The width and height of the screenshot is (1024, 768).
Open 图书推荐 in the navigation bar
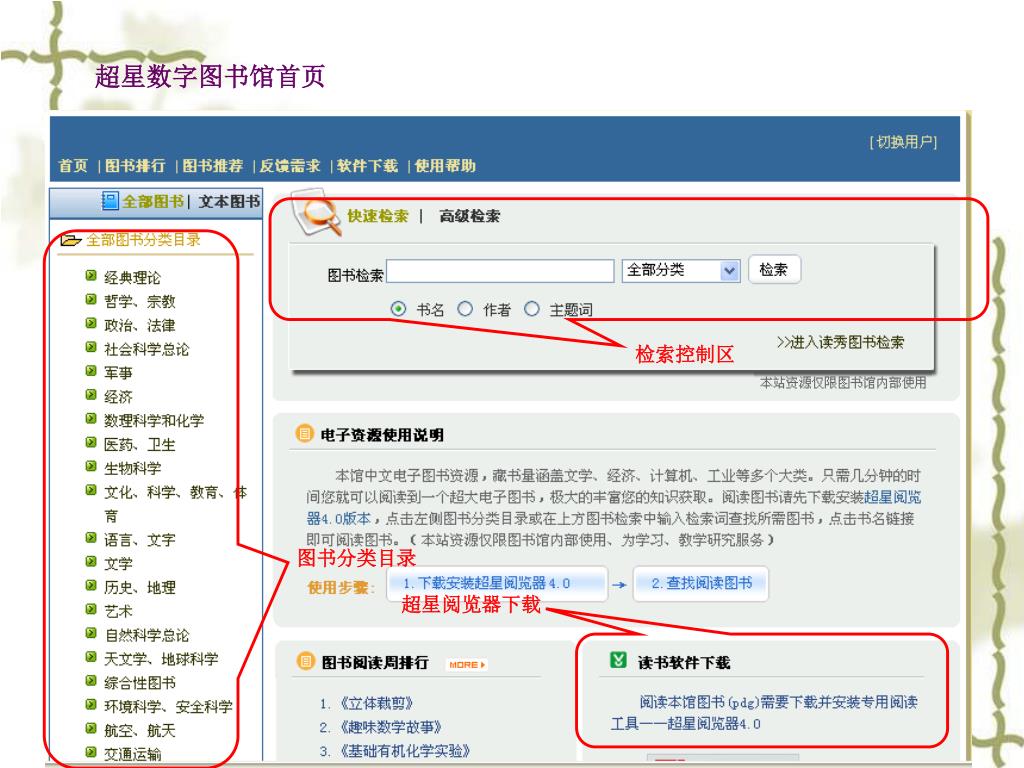[212, 166]
